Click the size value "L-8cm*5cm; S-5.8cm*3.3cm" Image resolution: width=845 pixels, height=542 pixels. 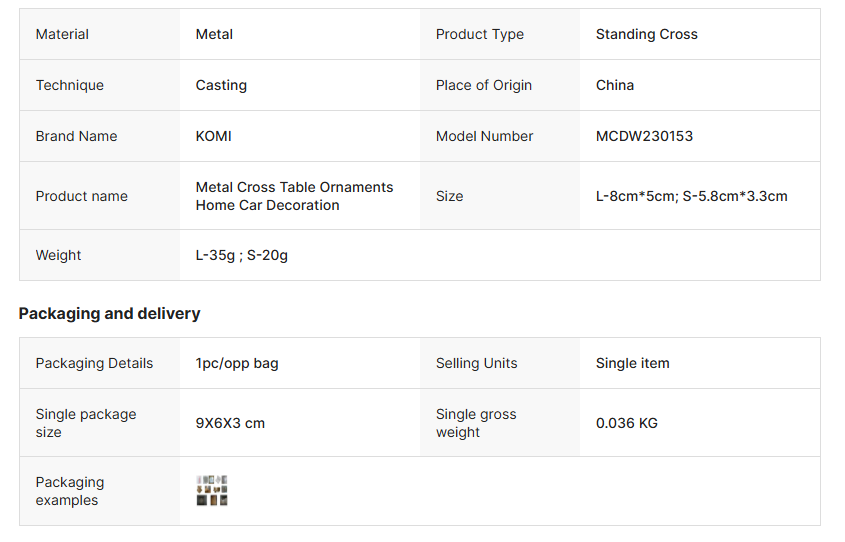point(691,196)
